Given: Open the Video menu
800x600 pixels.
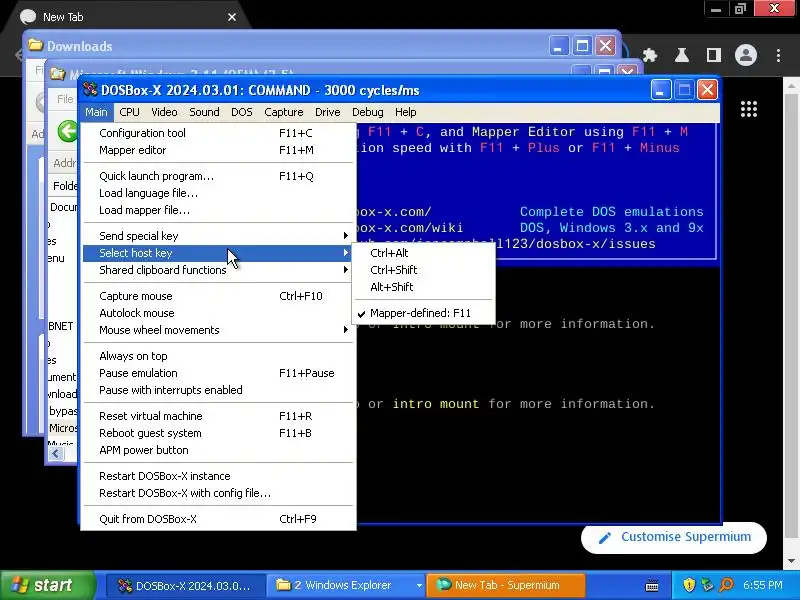Looking at the screenshot, I should pos(164,112).
